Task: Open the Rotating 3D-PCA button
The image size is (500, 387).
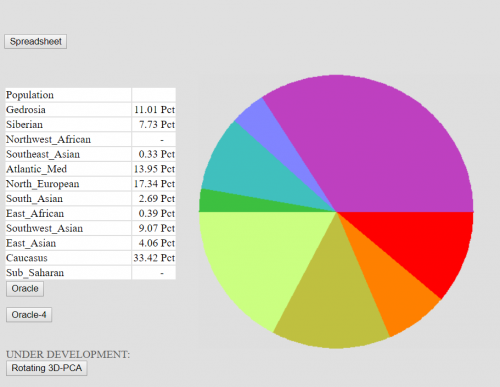Action: (47, 368)
